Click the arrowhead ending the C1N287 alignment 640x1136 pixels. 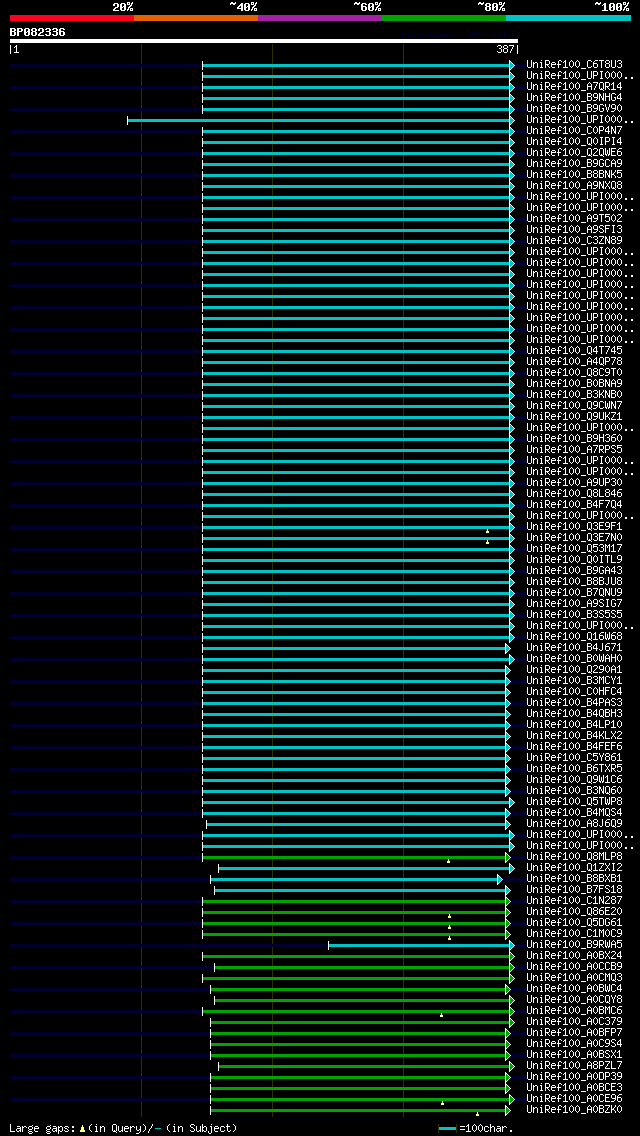pos(508,901)
